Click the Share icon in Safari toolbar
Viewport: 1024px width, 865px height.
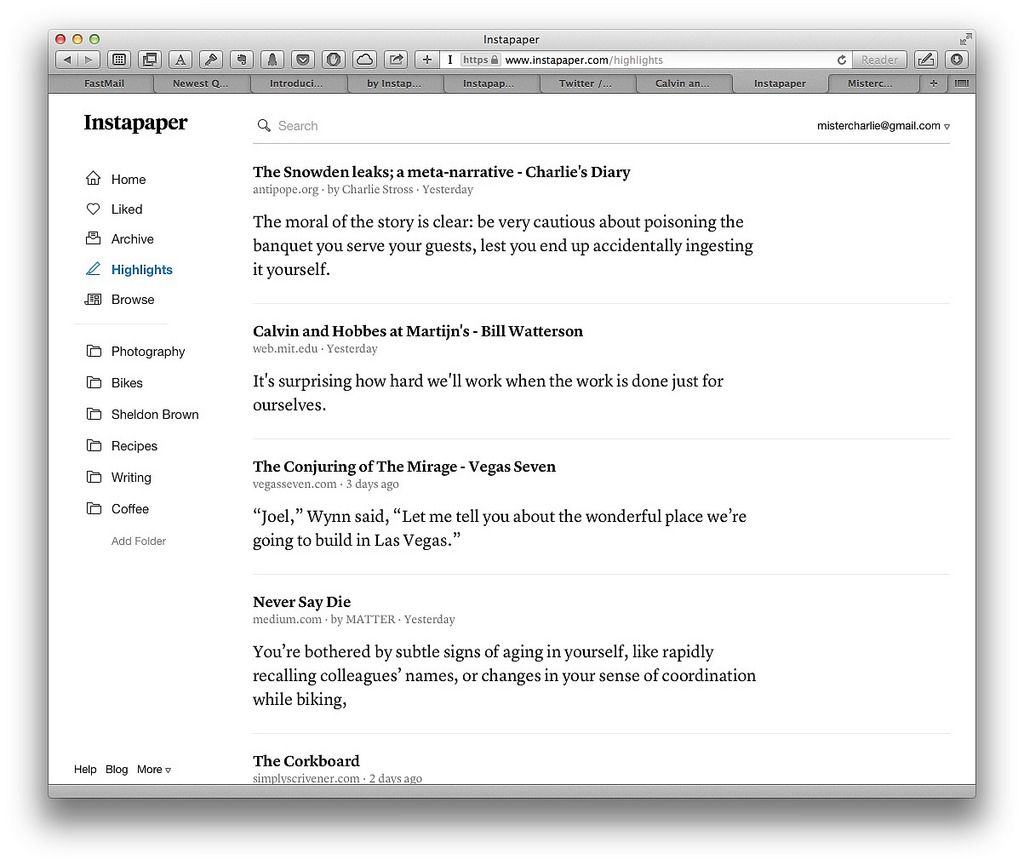[x=396, y=60]
